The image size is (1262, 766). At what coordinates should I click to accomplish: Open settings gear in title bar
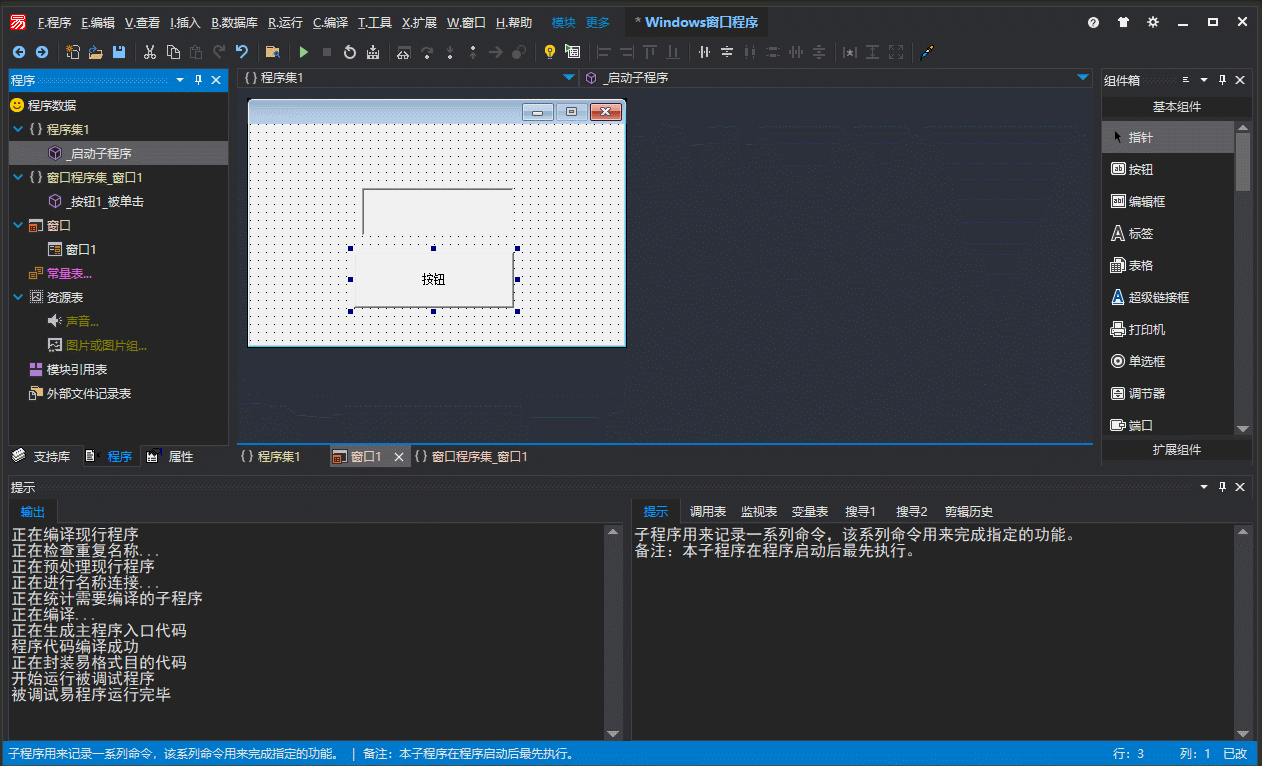[1153, 22]
